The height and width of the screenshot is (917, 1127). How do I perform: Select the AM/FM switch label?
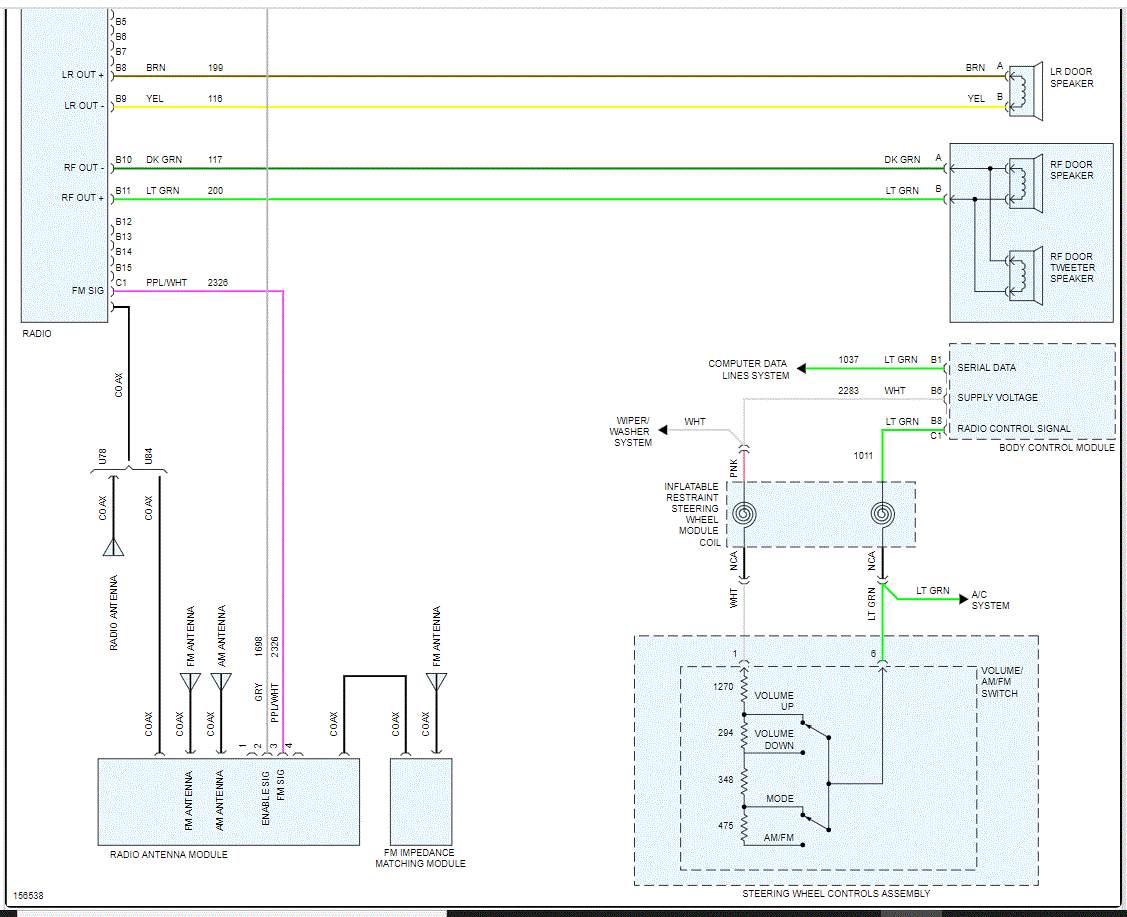(779, 837)
